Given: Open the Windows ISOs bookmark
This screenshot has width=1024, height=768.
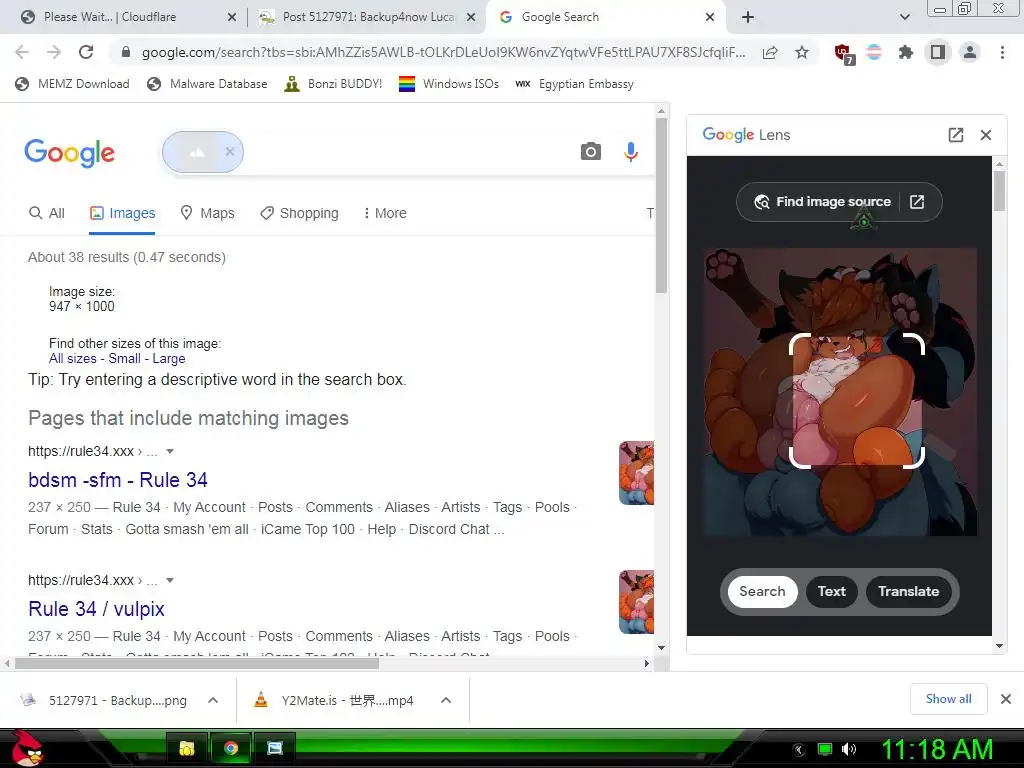Looking at the screenshot, I should tap(449, 84).
